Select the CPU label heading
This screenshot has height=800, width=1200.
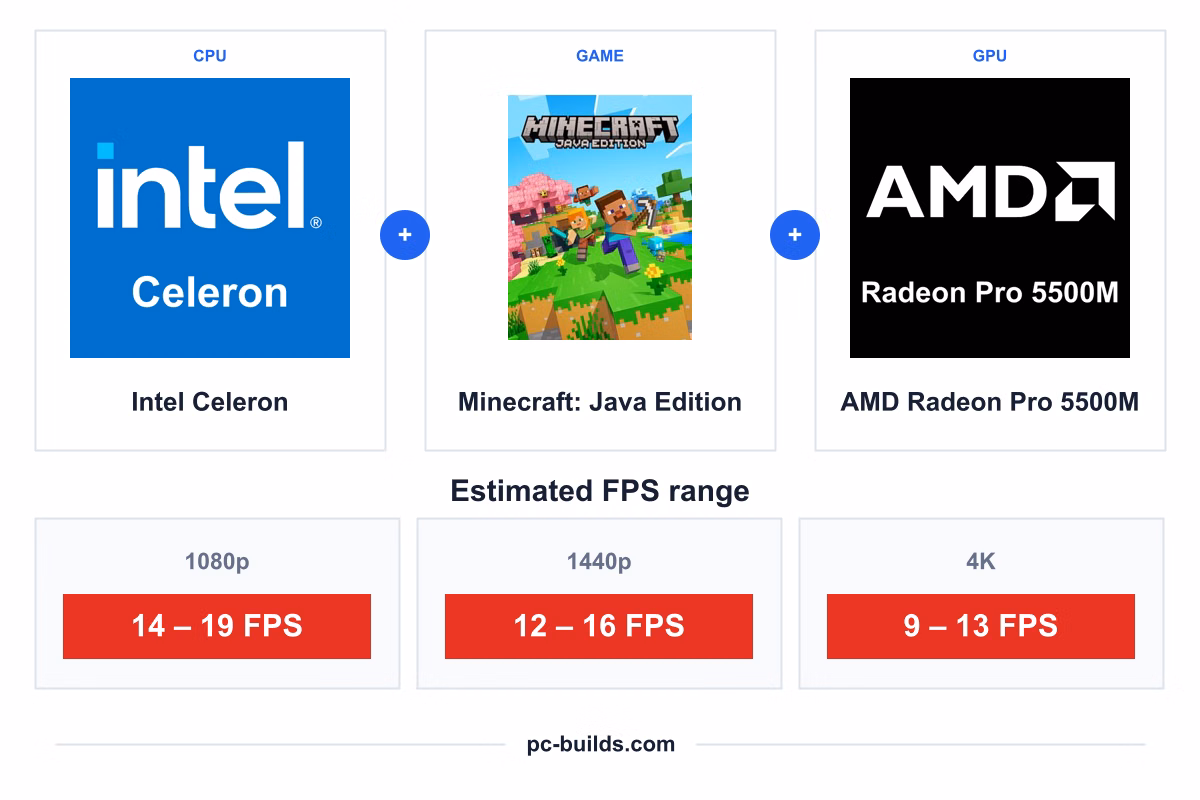point(210,56)
